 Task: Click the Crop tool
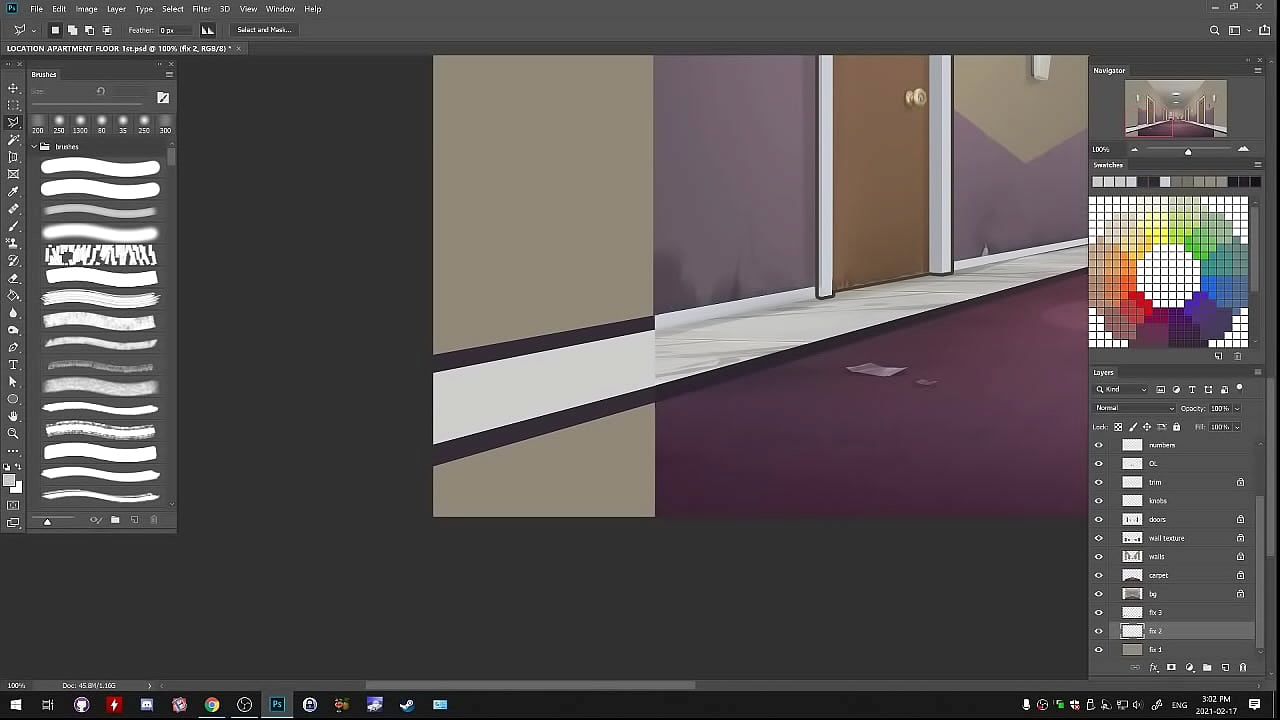[x=13, y=157]
